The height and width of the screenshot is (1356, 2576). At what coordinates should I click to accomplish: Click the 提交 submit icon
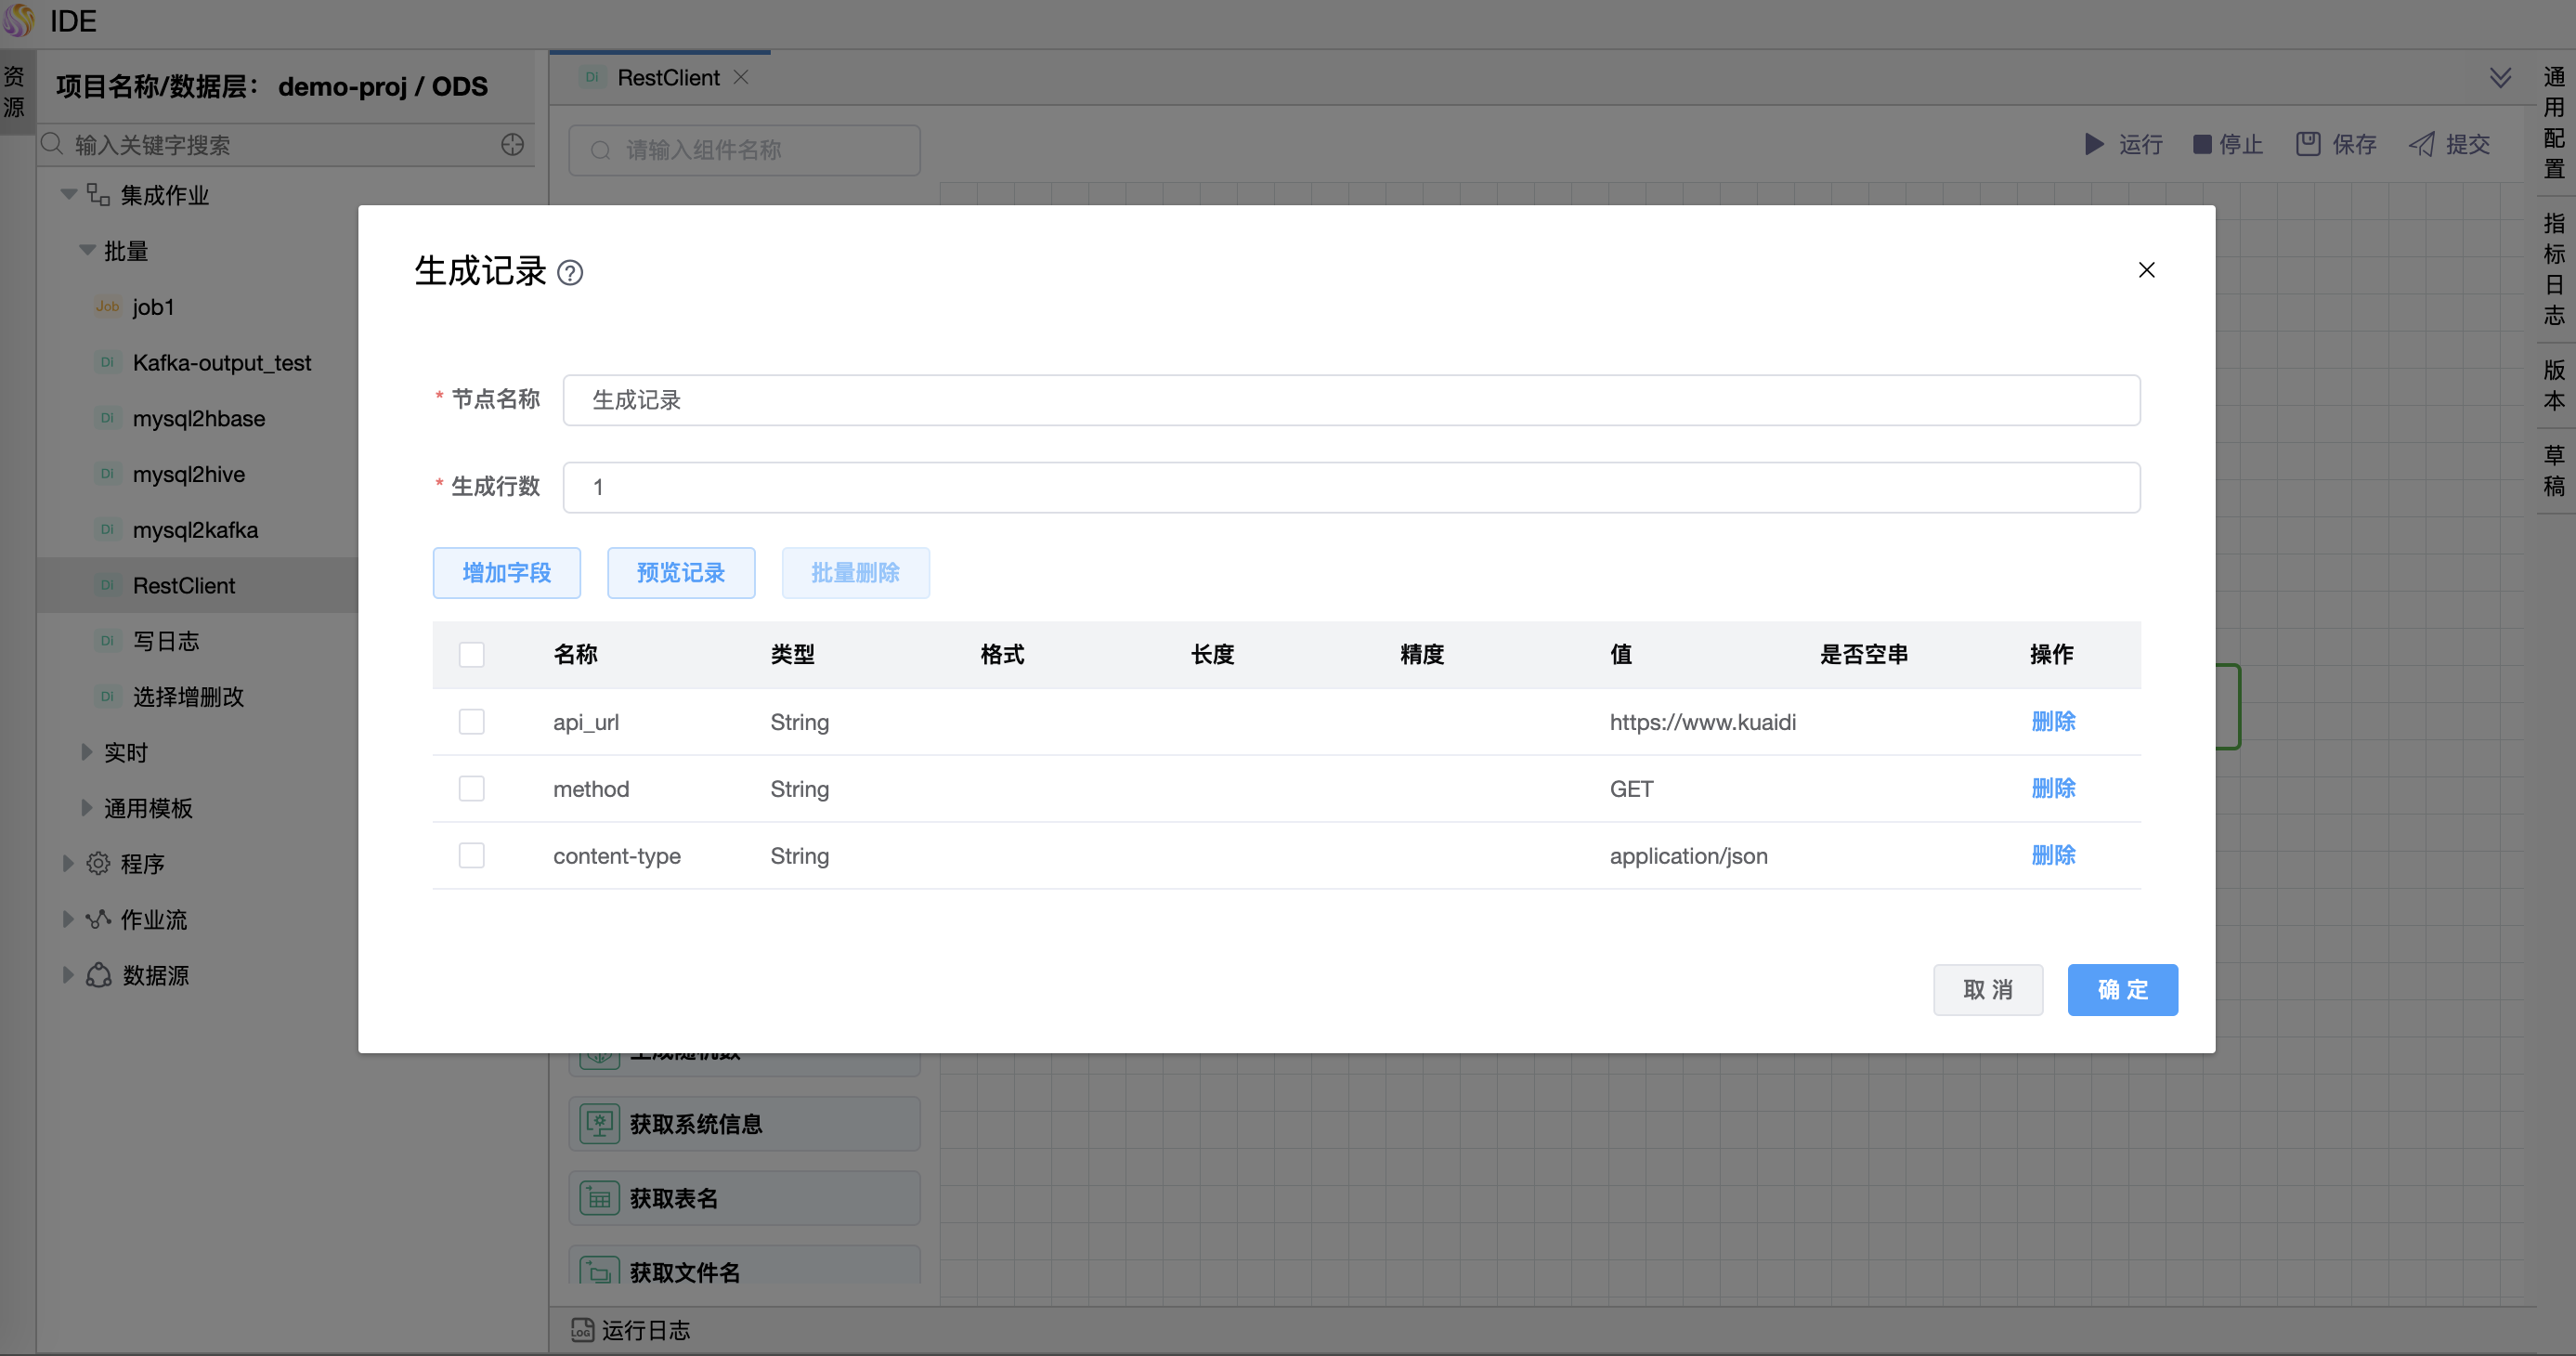2422,145
